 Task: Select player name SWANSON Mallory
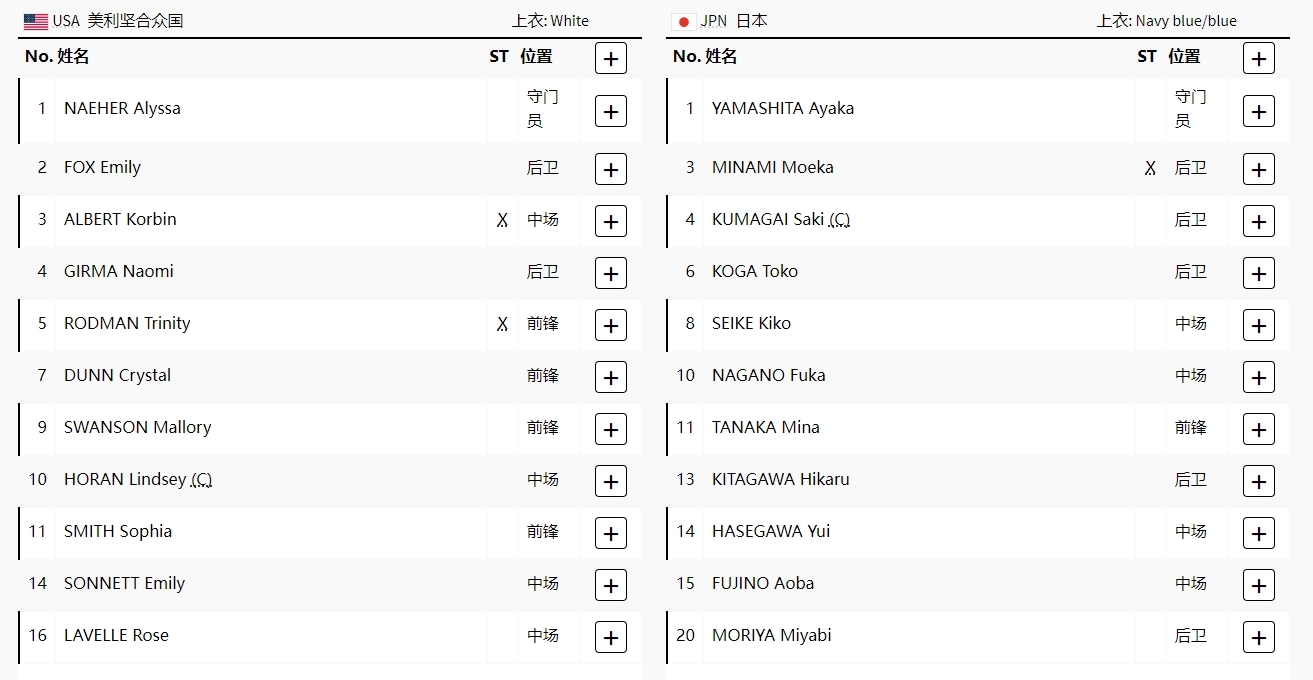pos(138,427)
